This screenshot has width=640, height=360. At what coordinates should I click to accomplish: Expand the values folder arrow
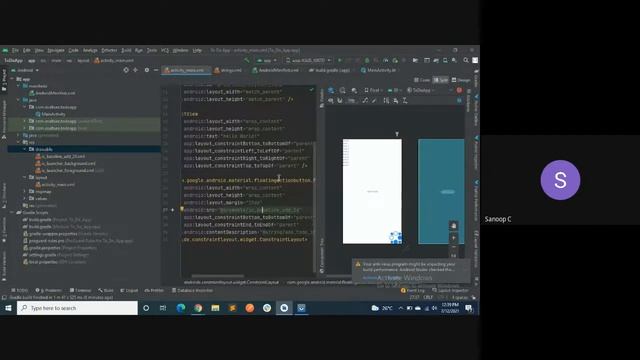pyautogui.click(x=24, y=198)
